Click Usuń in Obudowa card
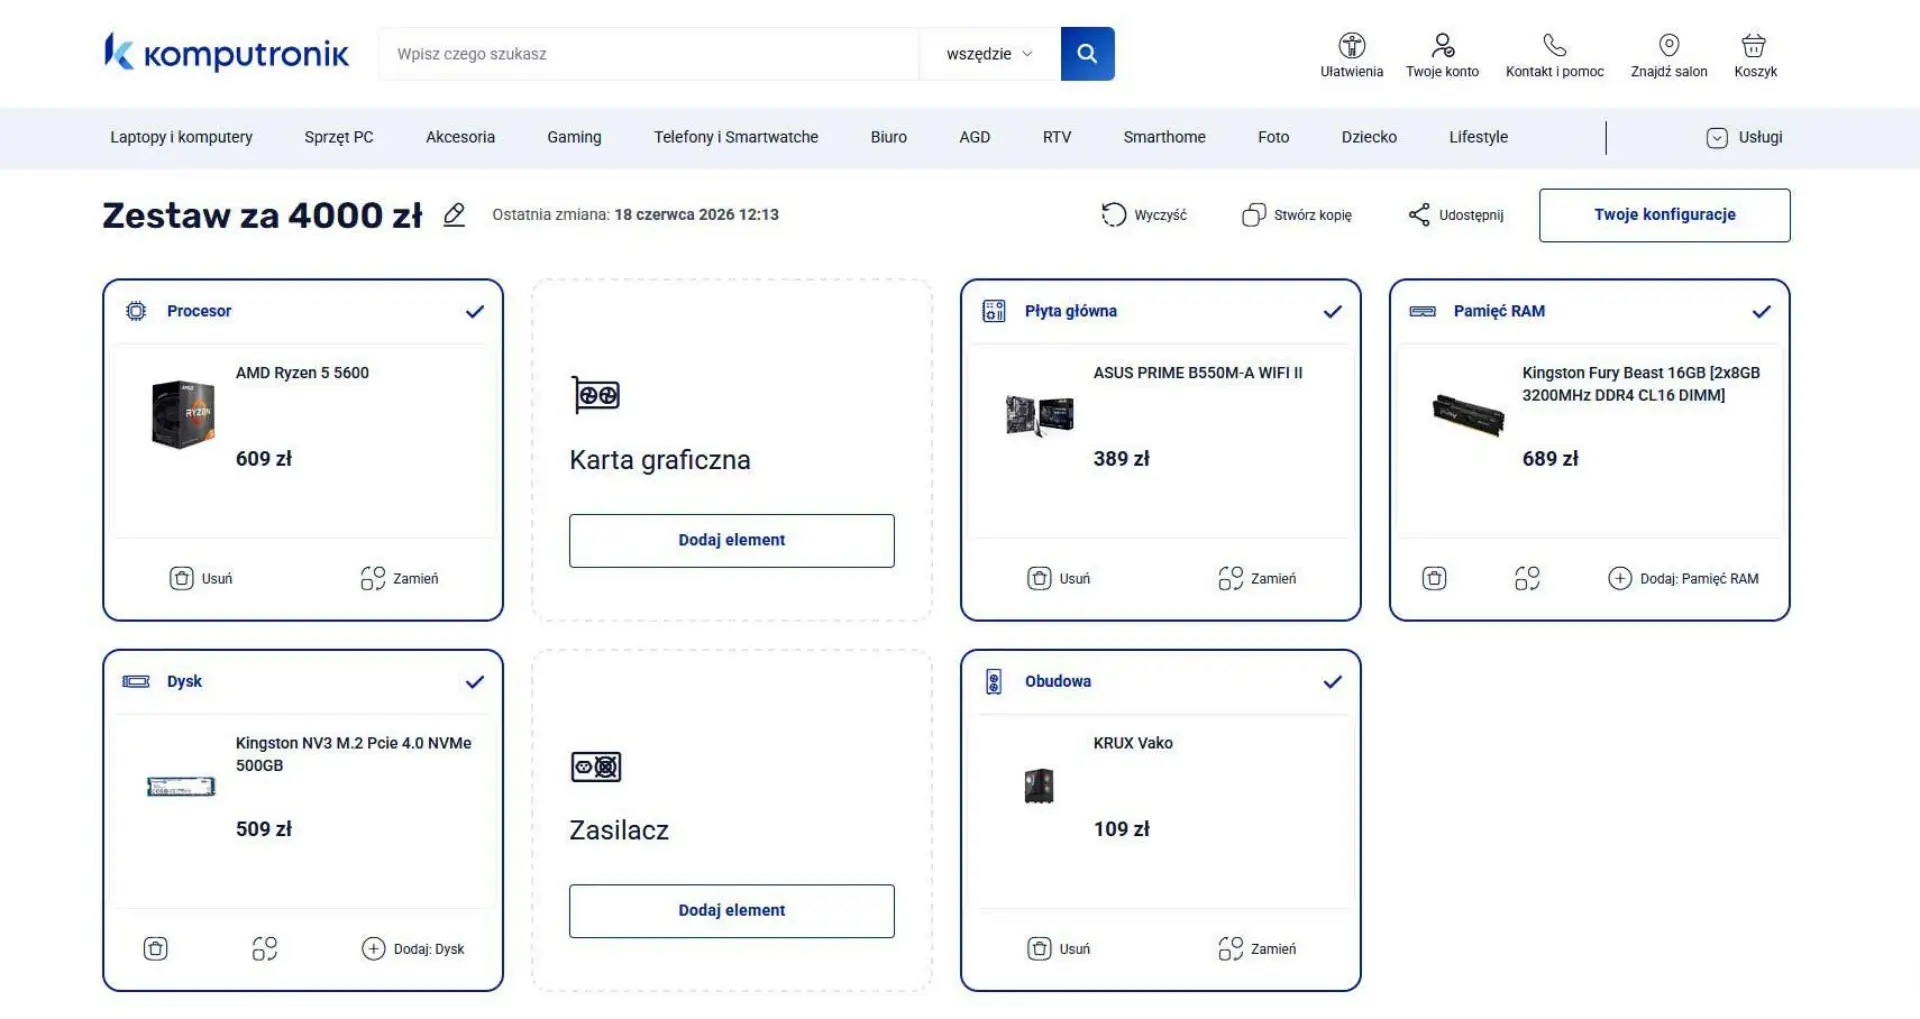 click(x=1059, y=948)
